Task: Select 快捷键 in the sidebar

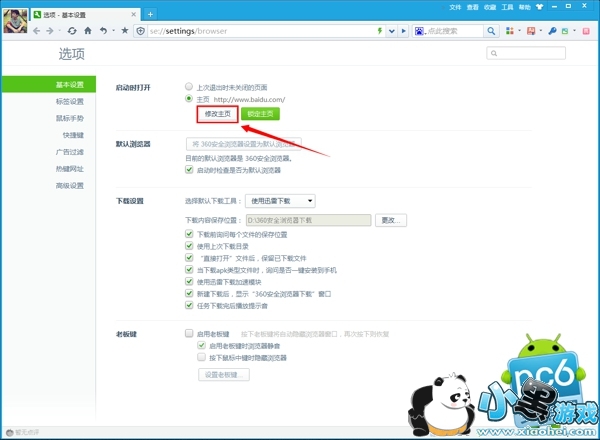Action: (x=73, y=135)
